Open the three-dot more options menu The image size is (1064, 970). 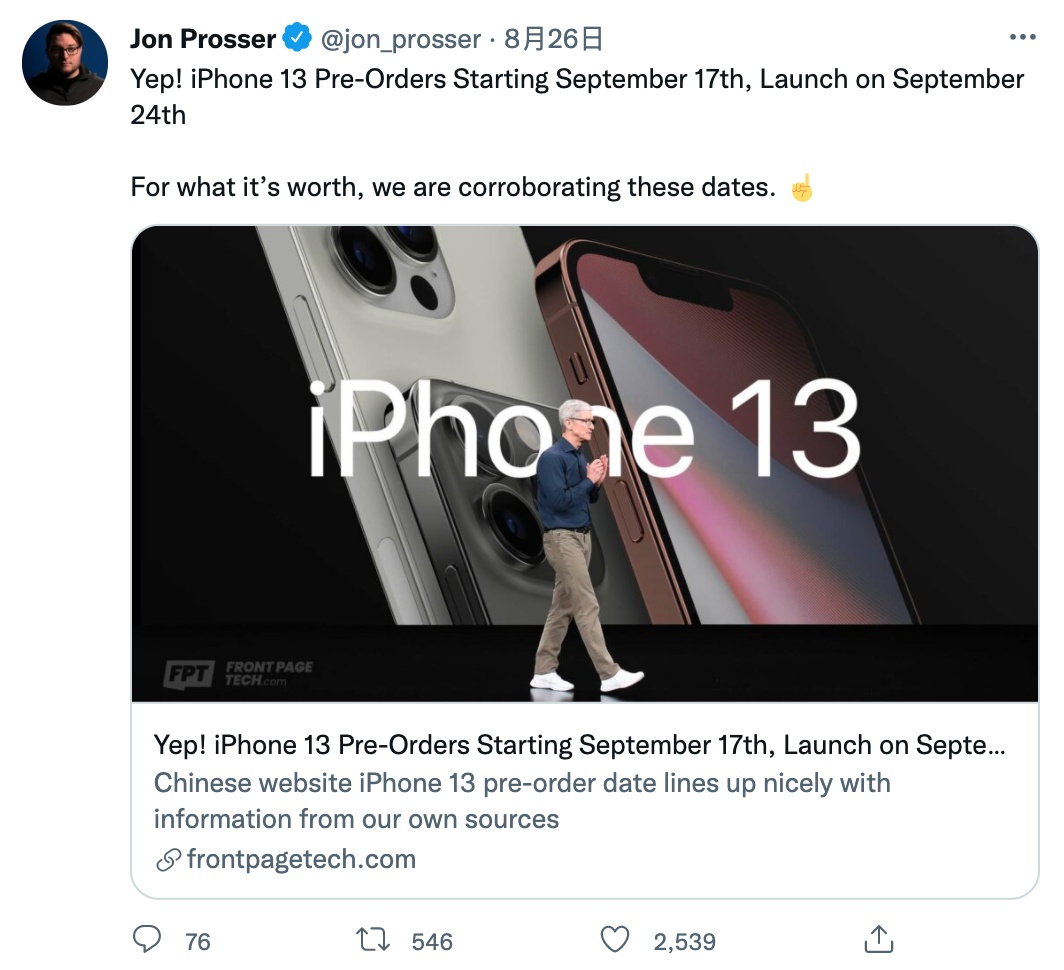(x=1023, y=37)
